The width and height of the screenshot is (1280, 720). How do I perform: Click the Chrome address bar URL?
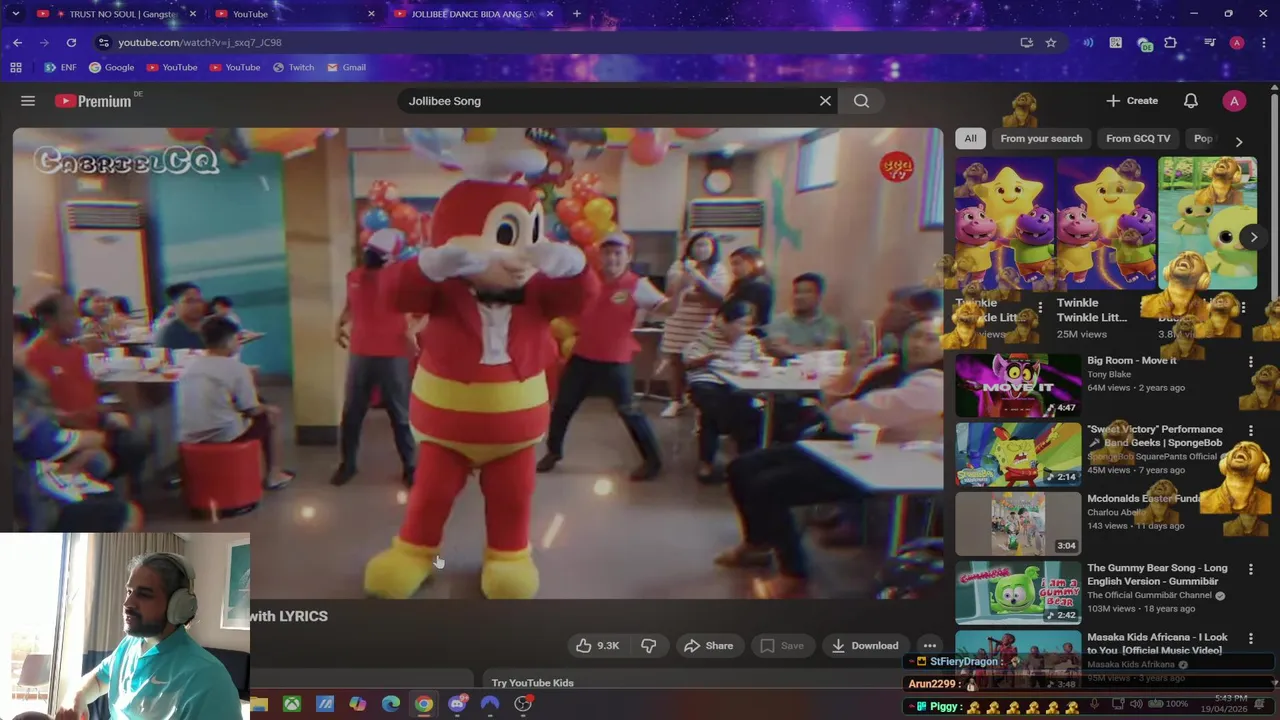pos(200,43)
